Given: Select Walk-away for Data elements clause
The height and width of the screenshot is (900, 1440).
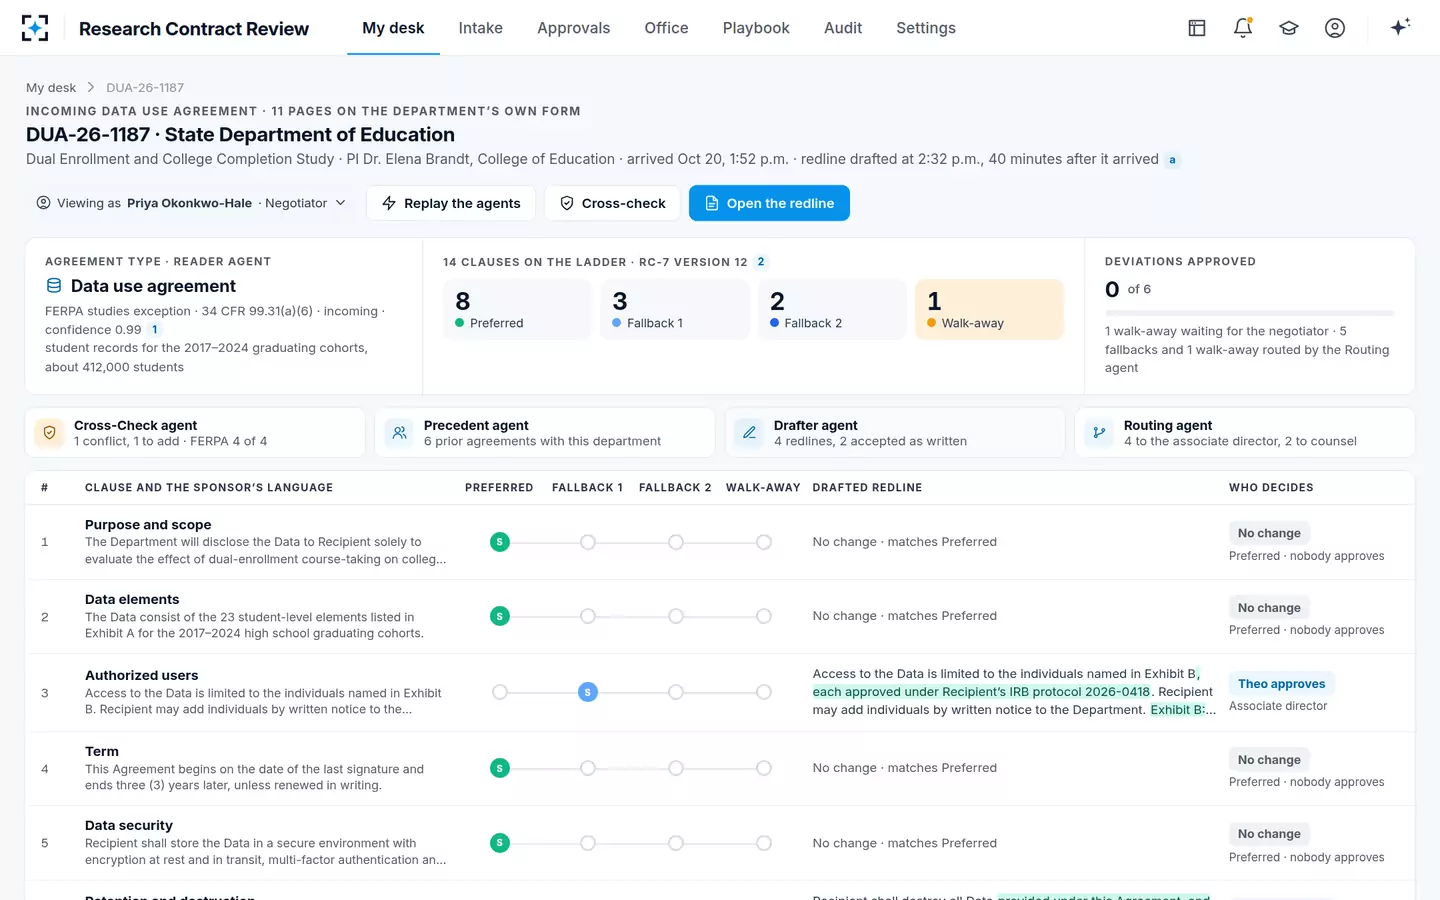Looking at the screenshot, I should click(764, 616).
